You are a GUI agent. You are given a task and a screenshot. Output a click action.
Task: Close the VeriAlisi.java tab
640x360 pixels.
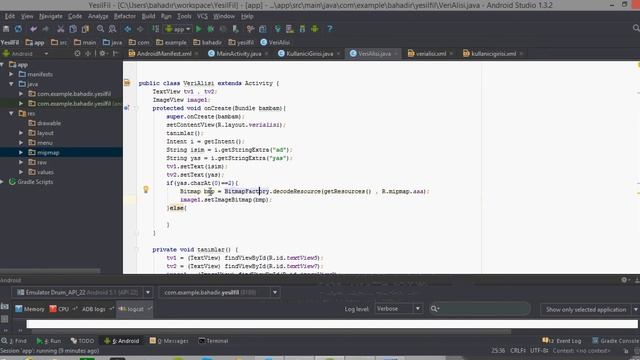pyautogui.click(x=396, y=54)
